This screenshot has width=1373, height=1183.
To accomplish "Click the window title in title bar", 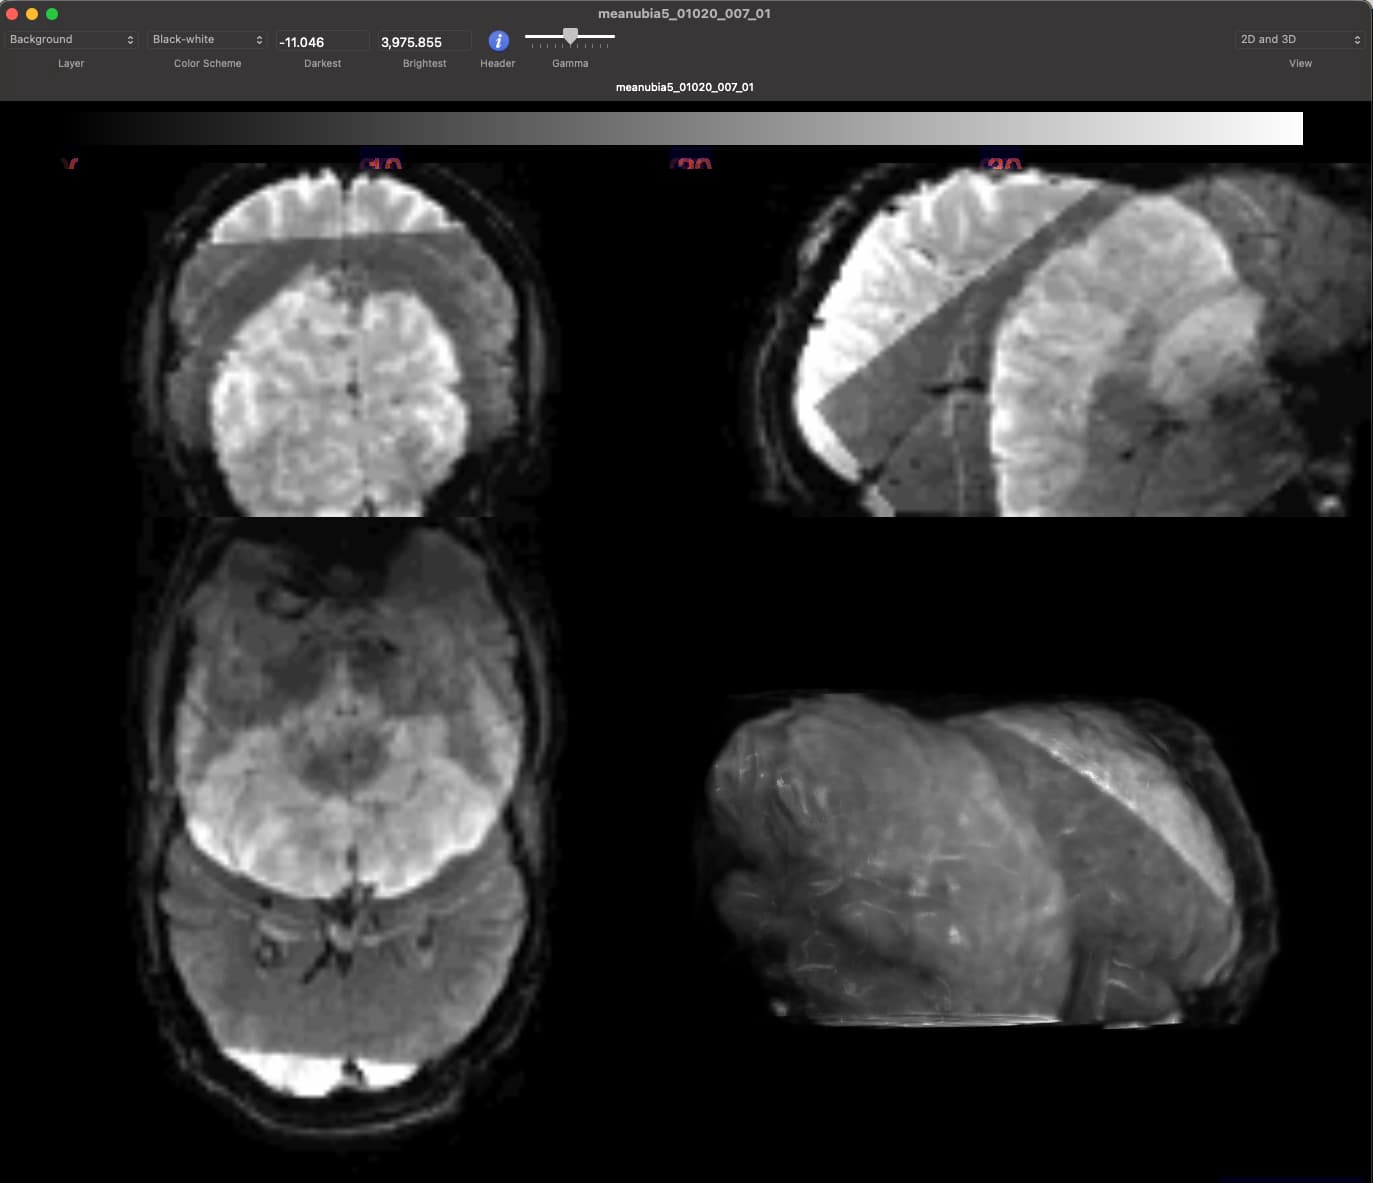I will [684, 14].
